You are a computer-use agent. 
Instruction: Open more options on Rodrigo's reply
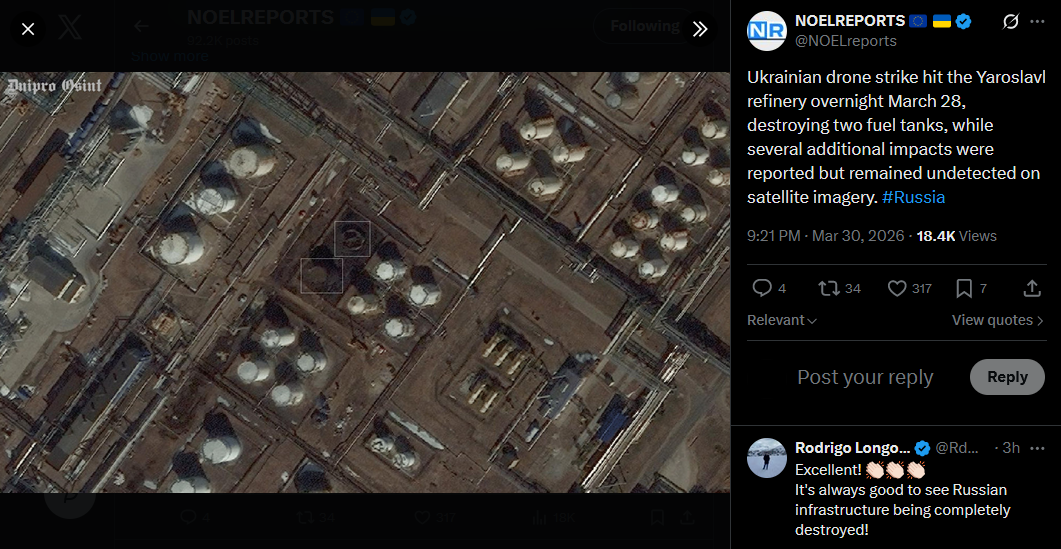pos(1037,448)
